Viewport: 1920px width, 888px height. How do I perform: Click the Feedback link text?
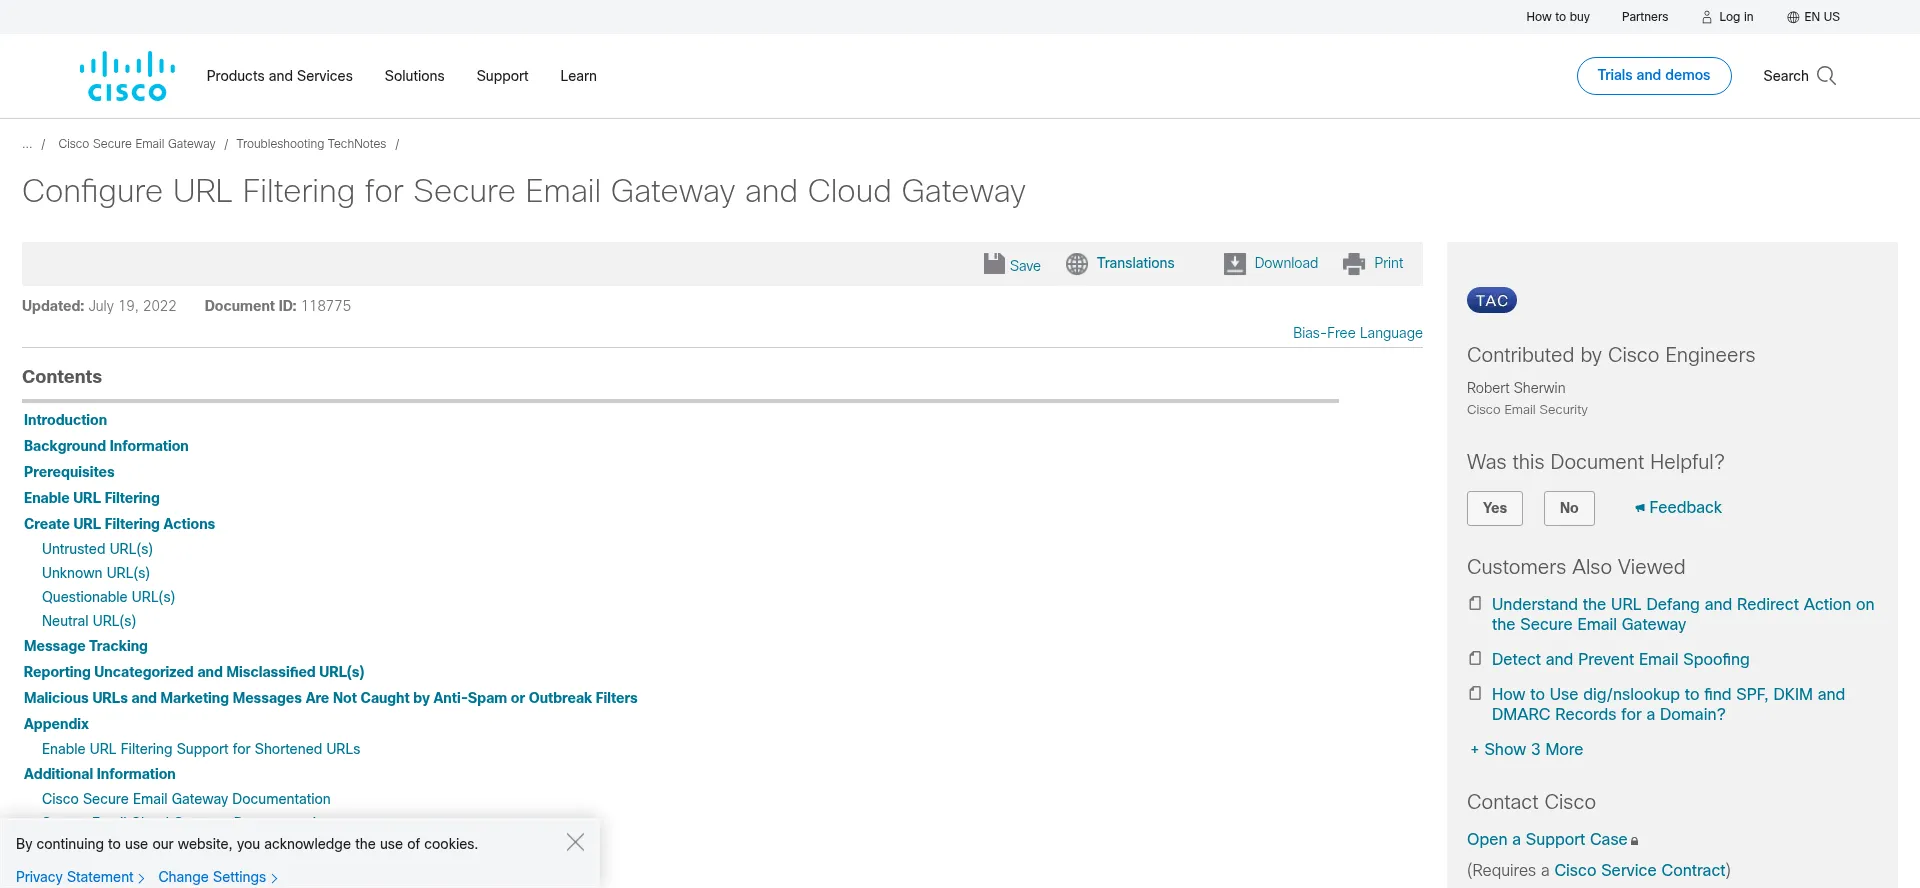(1685, 508)
